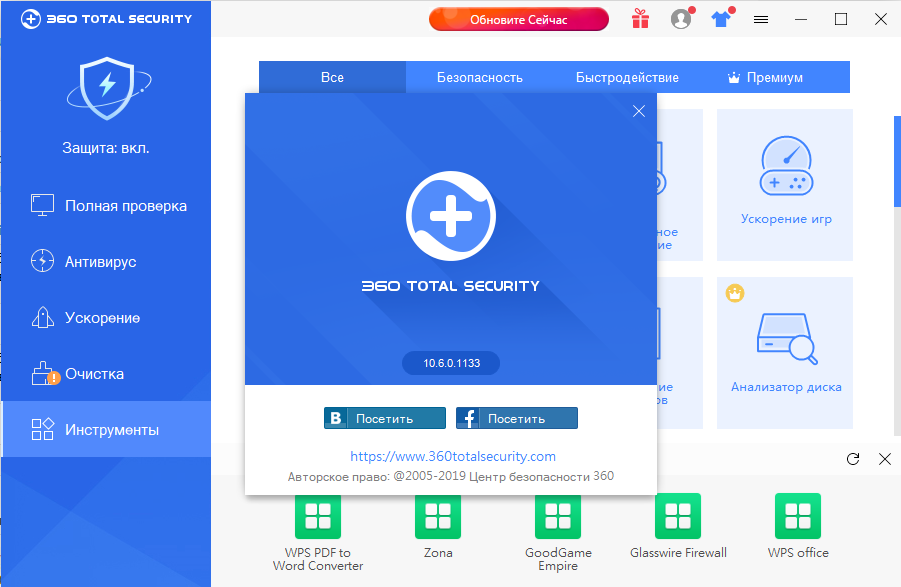Screen dimensions: 901x587
Task: Click the Ускорение игр label
Action: [x=786, y=219]
